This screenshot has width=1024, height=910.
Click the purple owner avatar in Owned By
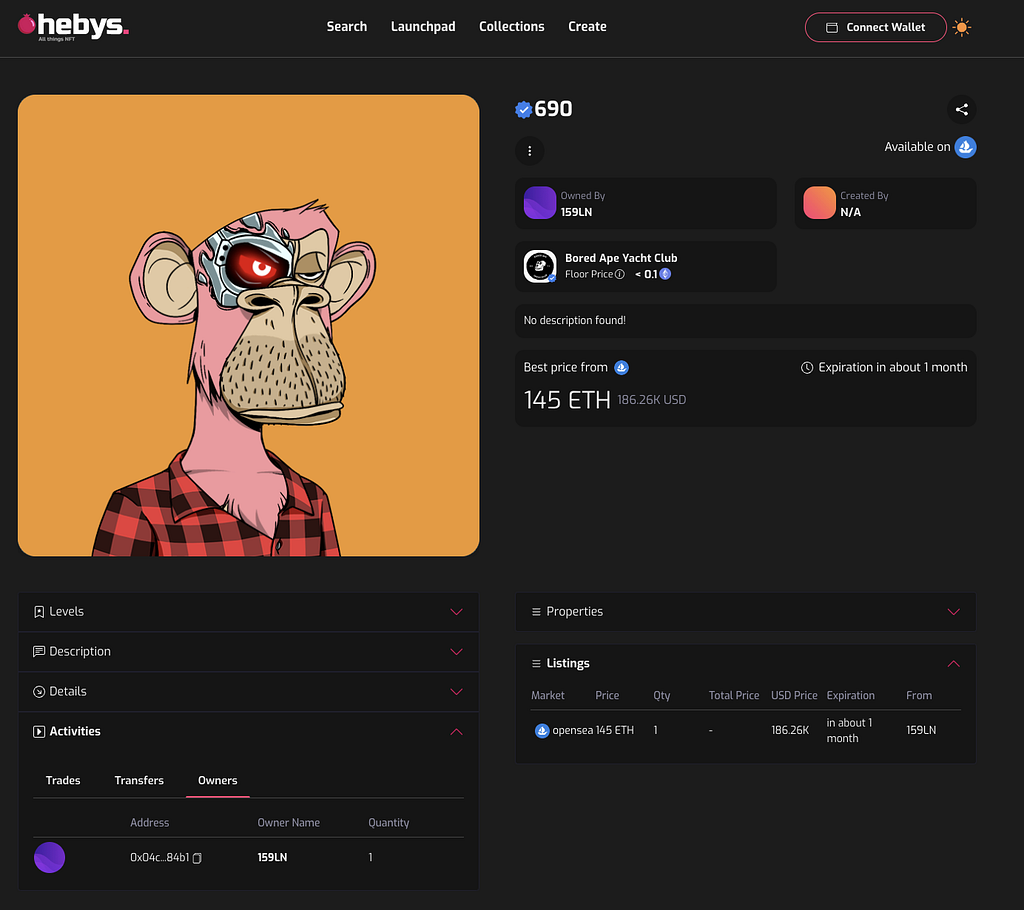coord(540,203)
